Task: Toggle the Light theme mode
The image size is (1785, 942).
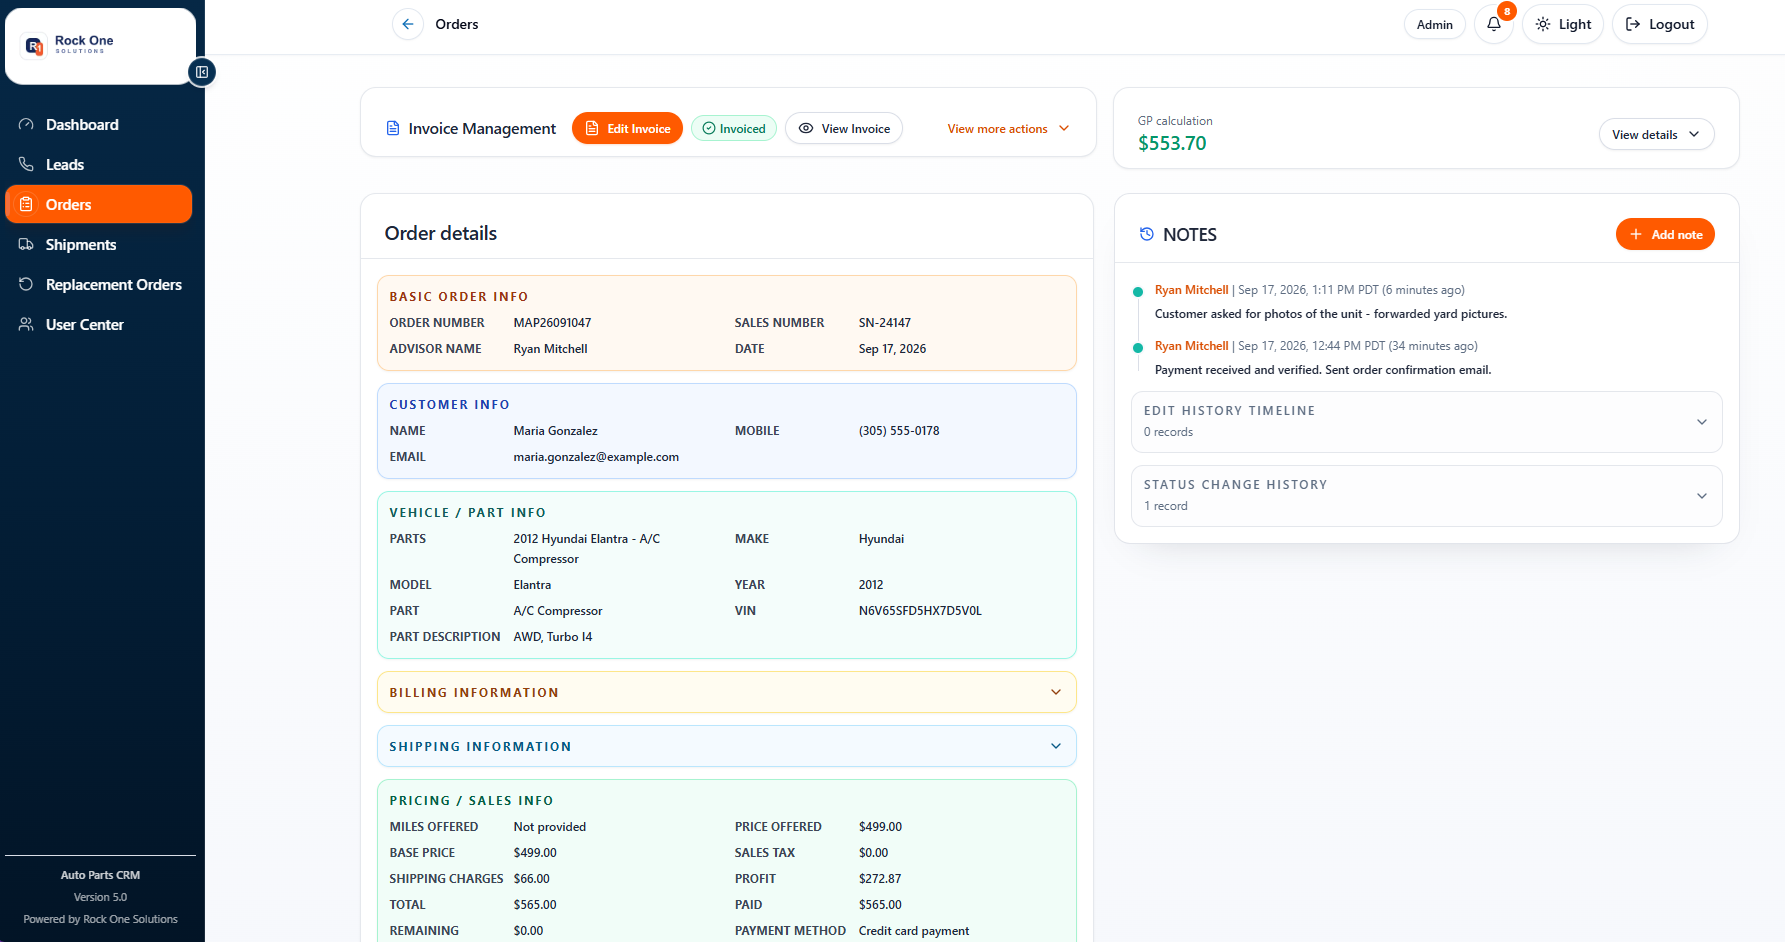Action: 1563,24
